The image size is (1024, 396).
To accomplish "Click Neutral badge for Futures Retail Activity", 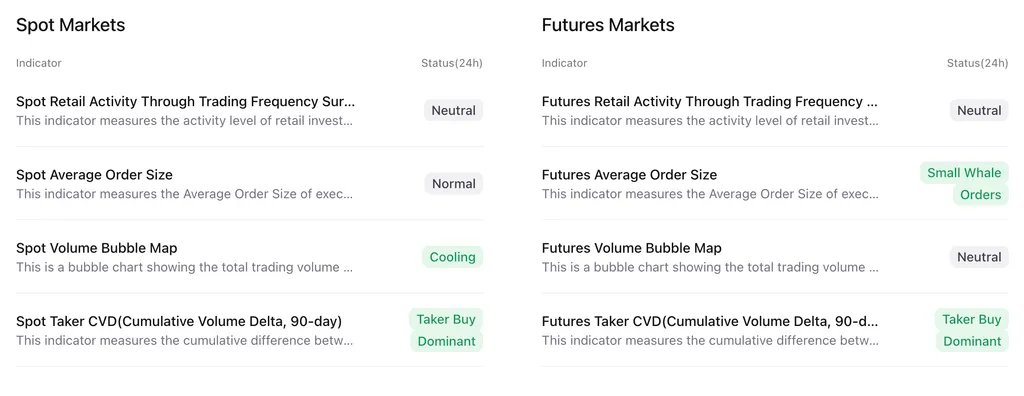I will point(979,110).
